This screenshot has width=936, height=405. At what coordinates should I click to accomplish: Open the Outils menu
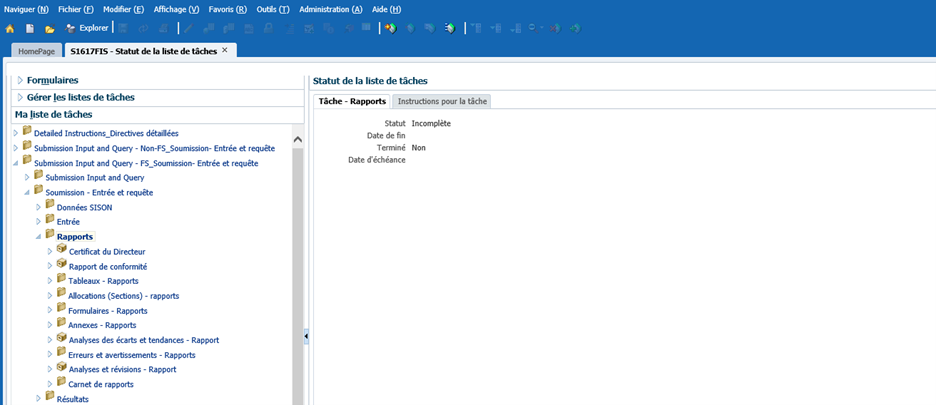tap(273, 10)
